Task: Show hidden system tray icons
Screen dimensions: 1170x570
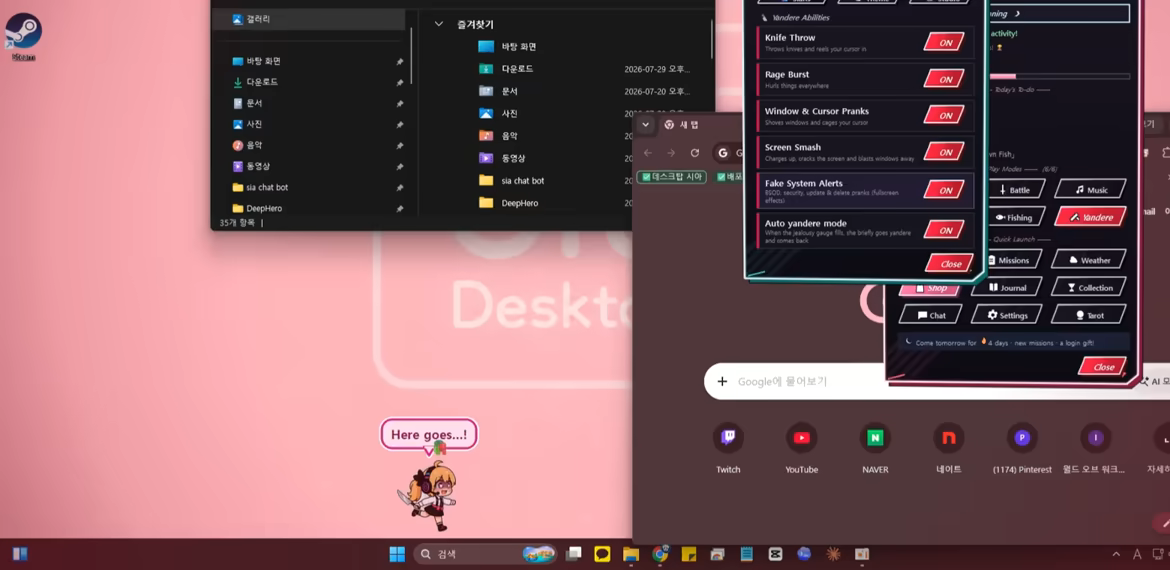Action: point(1116,554)
